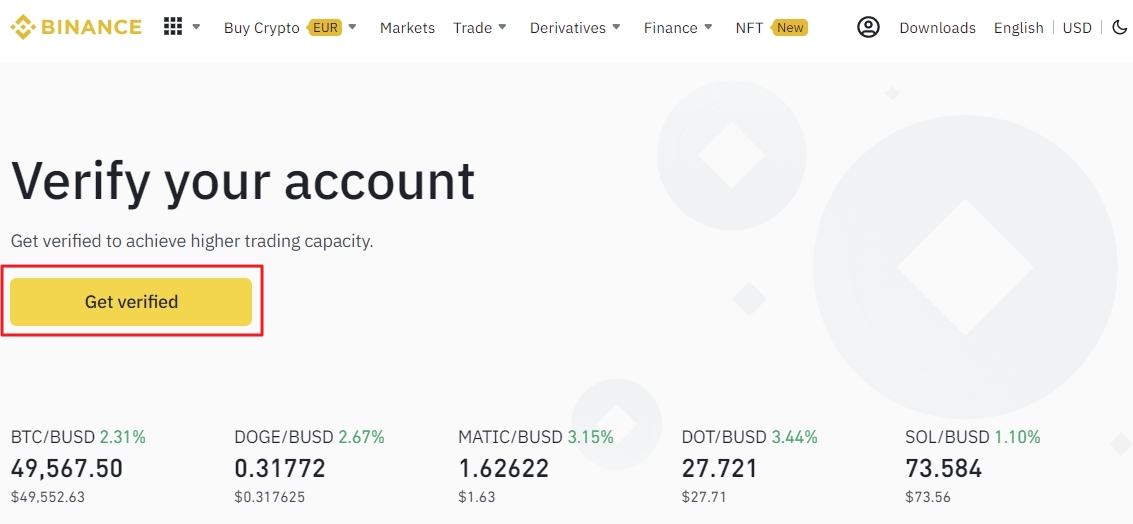Viewport: 1133px width, 524px height.
Task: Click the New badge beside NFT
Action: click(x=790, y=27)
